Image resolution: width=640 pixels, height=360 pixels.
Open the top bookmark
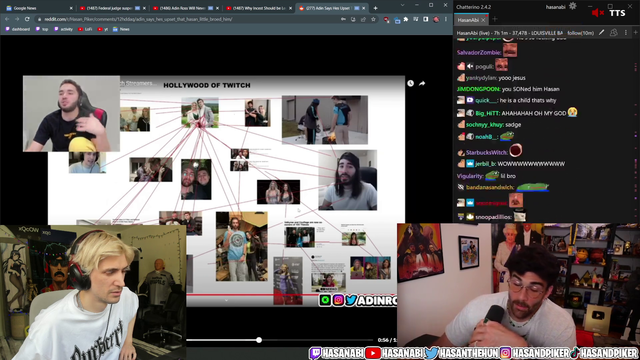[42, 29]
